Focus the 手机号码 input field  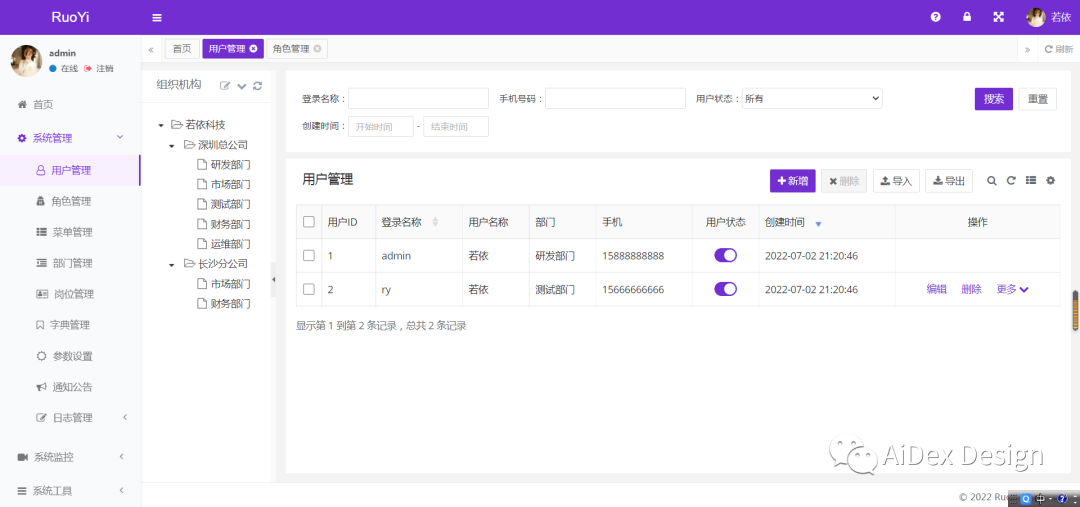pos(615,99)
